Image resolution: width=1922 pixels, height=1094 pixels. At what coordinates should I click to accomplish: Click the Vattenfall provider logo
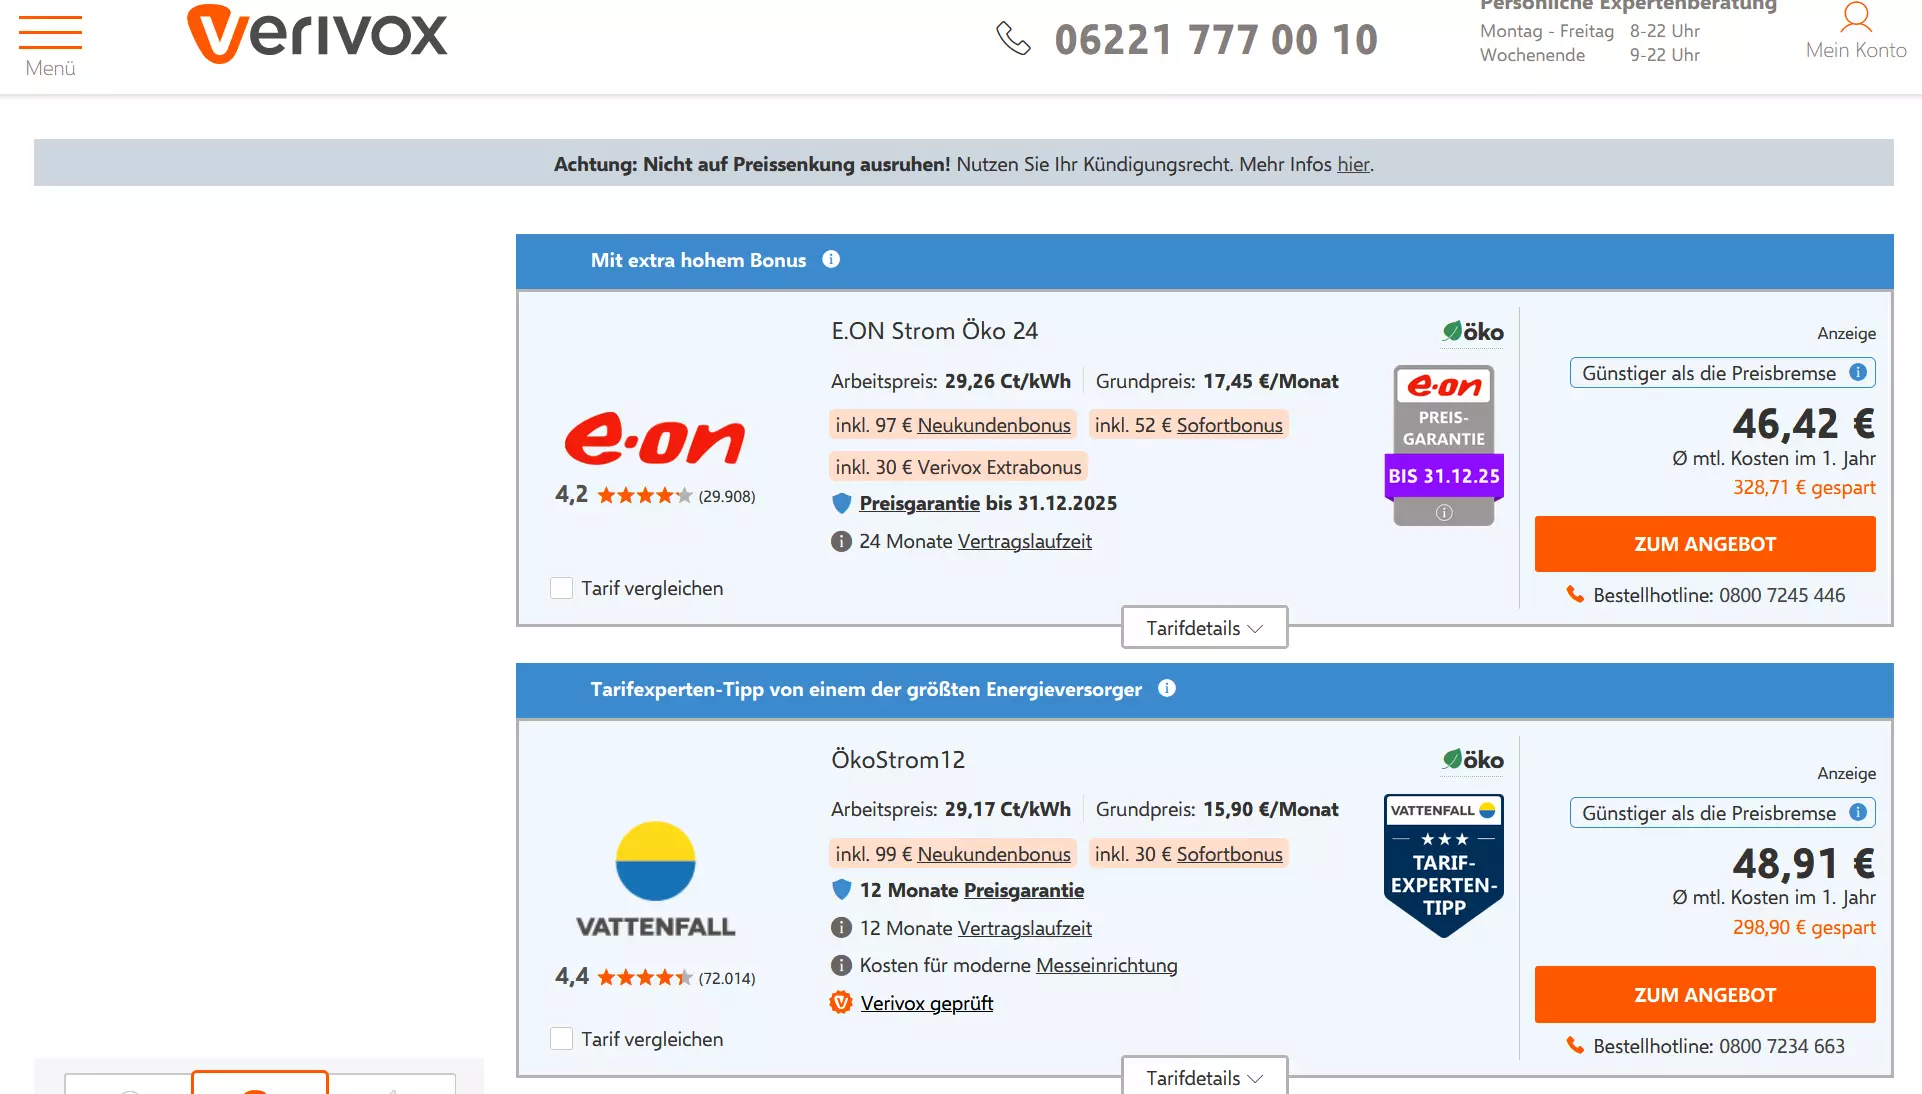[655, 880]
